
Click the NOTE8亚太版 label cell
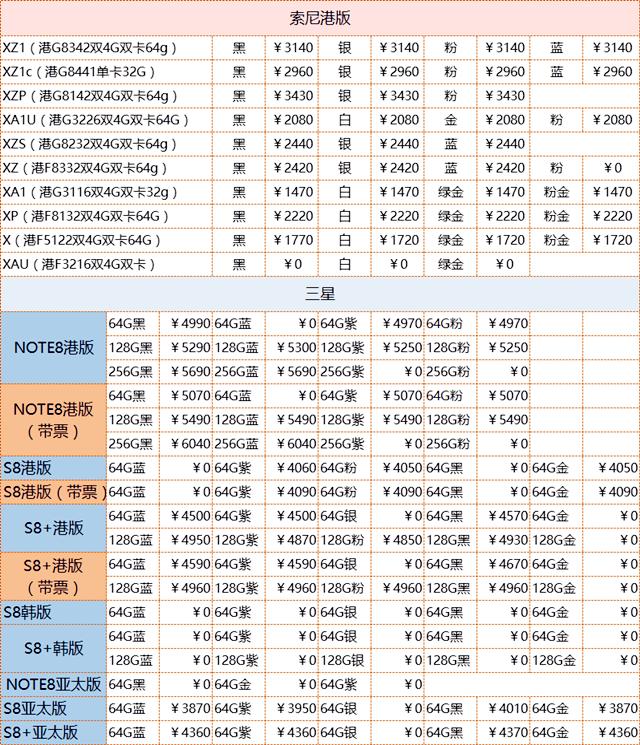[x=54, y=685]
